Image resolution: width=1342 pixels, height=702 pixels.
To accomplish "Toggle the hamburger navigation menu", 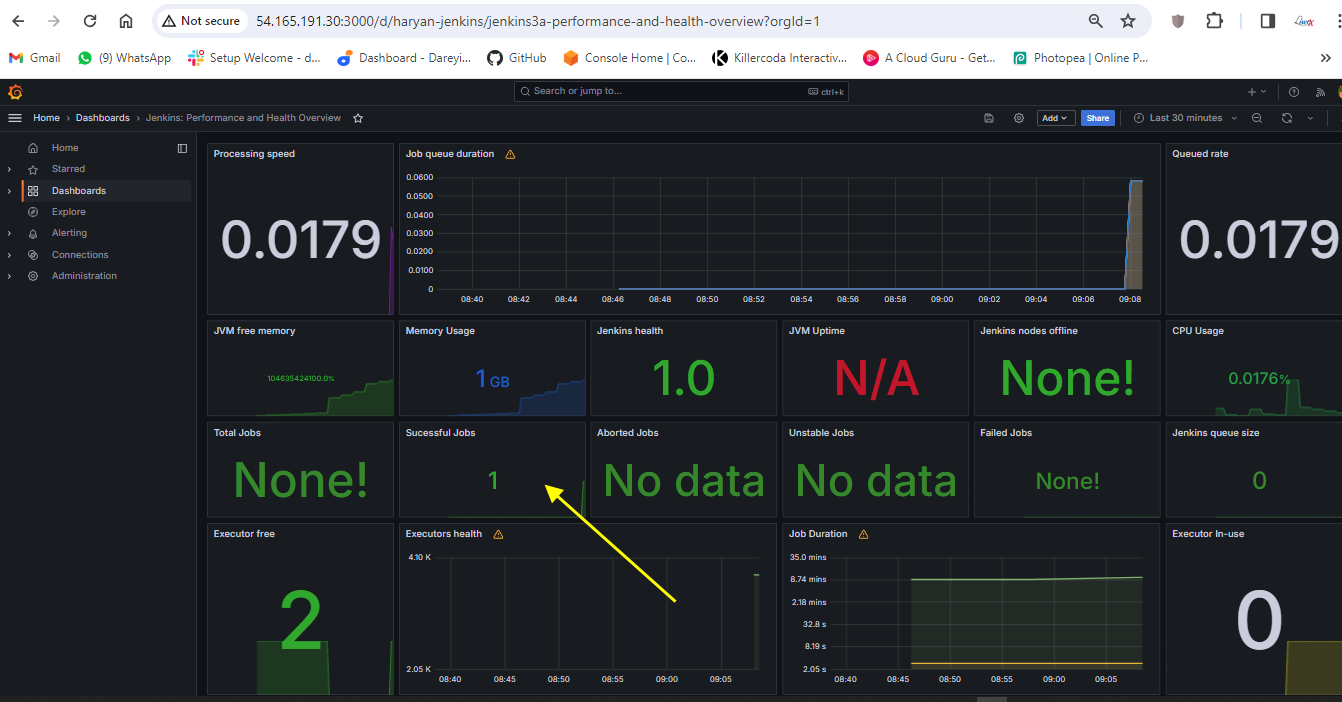I will [x=15, y=118].
